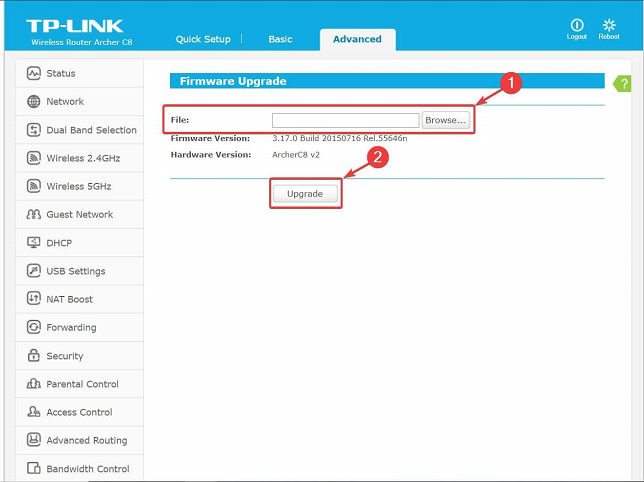Open NAT Boost menu label
Screen dimensions: 644x482
[x=69, y=299]
